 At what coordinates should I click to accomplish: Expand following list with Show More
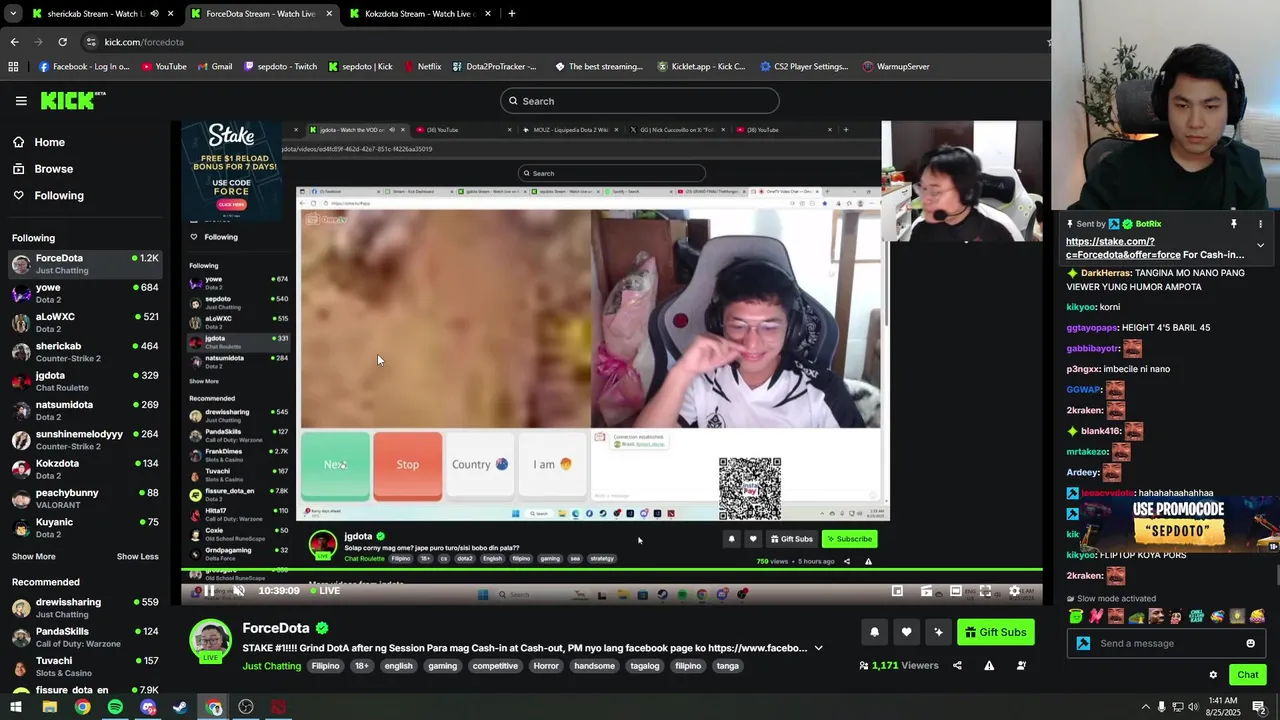pos(34,557)
